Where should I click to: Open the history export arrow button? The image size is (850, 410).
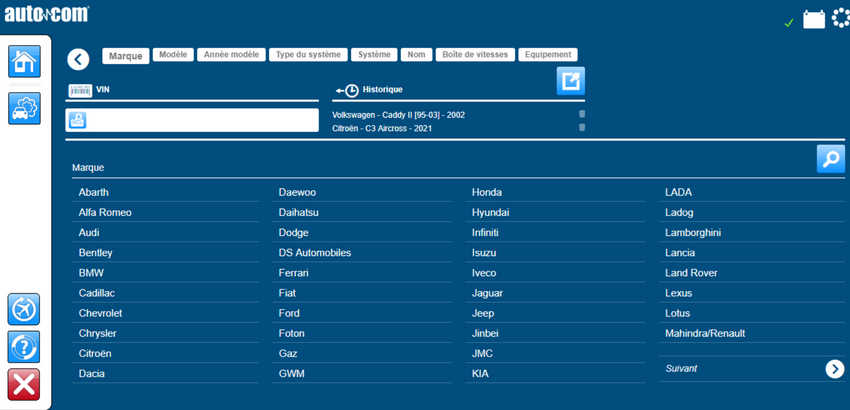point(571,81)
